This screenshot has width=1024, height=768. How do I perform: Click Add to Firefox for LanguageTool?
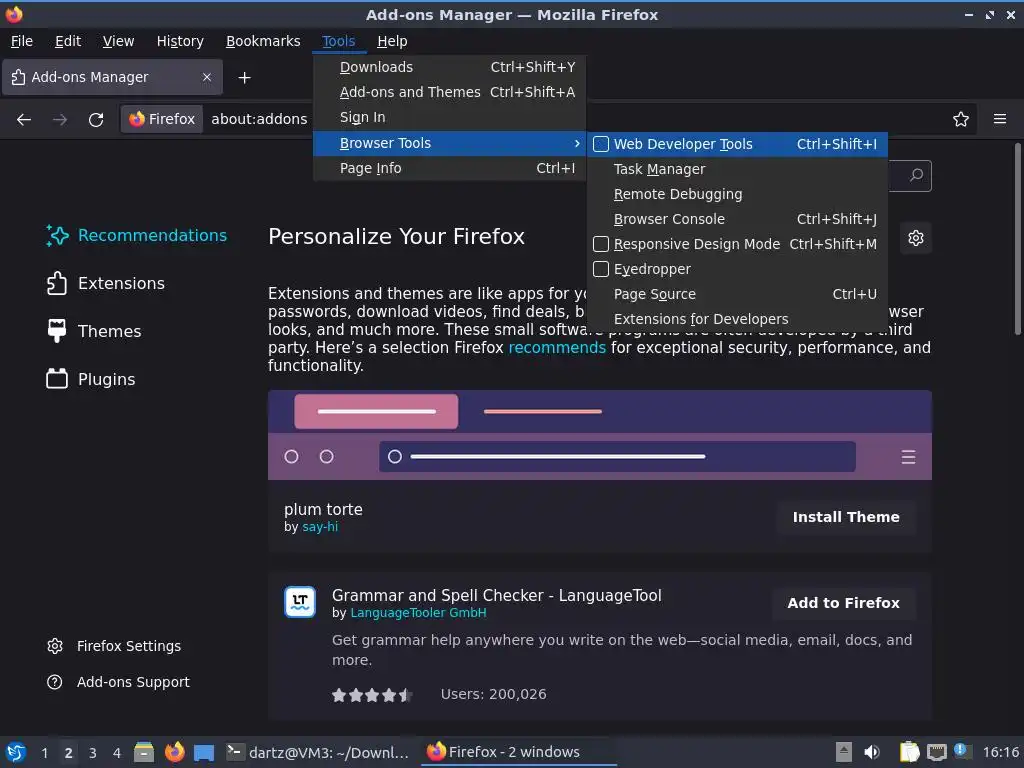[843, 603]
